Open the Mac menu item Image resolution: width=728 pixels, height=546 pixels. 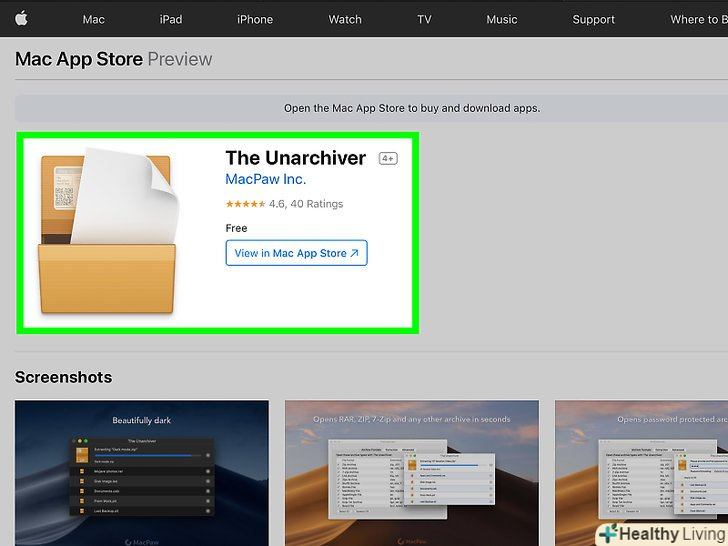pos(93,20)
